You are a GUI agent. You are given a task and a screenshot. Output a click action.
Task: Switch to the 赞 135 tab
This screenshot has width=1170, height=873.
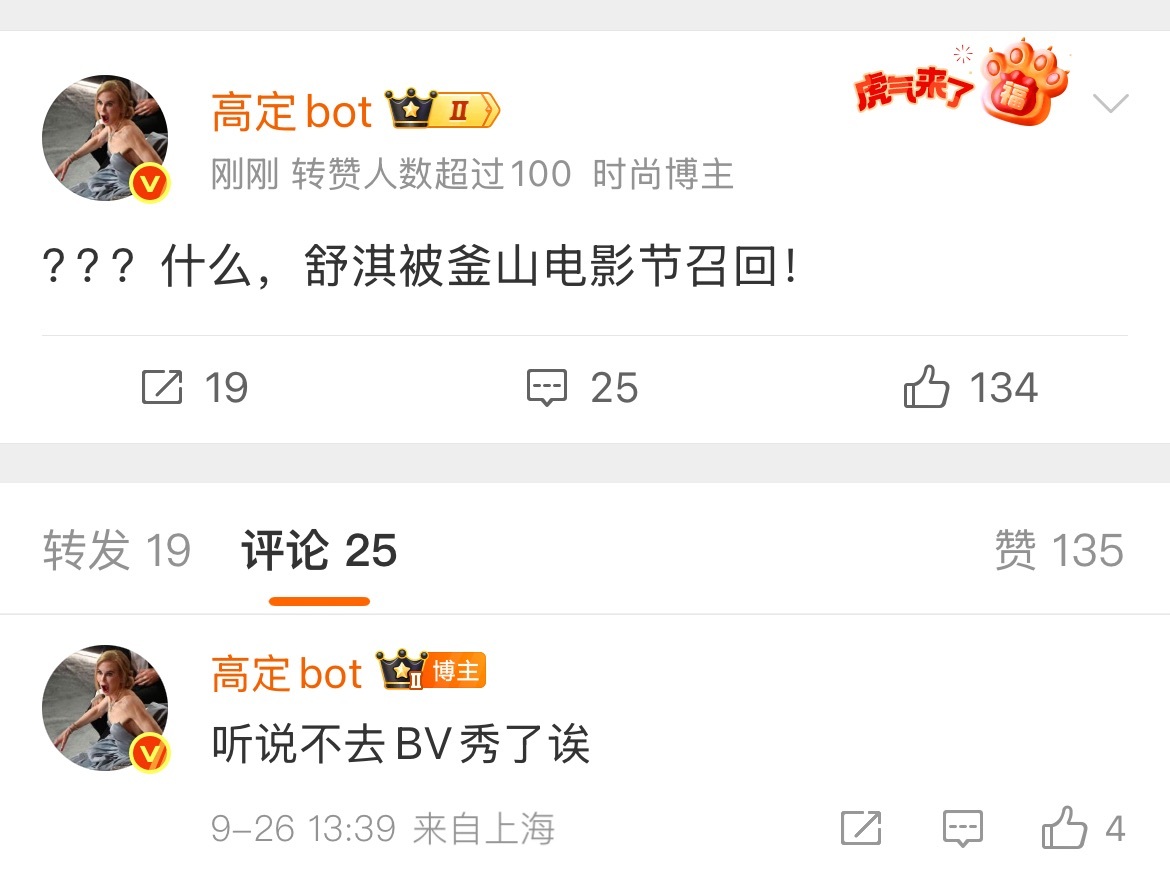[x=1059, y=551]
